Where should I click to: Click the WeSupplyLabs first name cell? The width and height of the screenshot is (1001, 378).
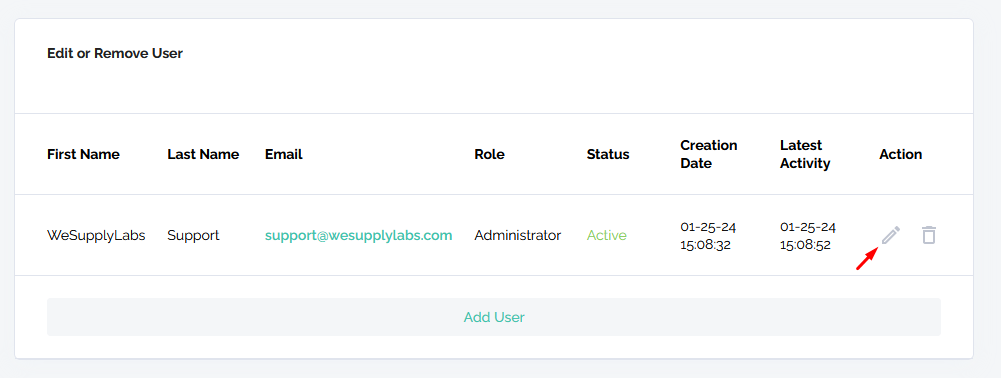point(96,235)
